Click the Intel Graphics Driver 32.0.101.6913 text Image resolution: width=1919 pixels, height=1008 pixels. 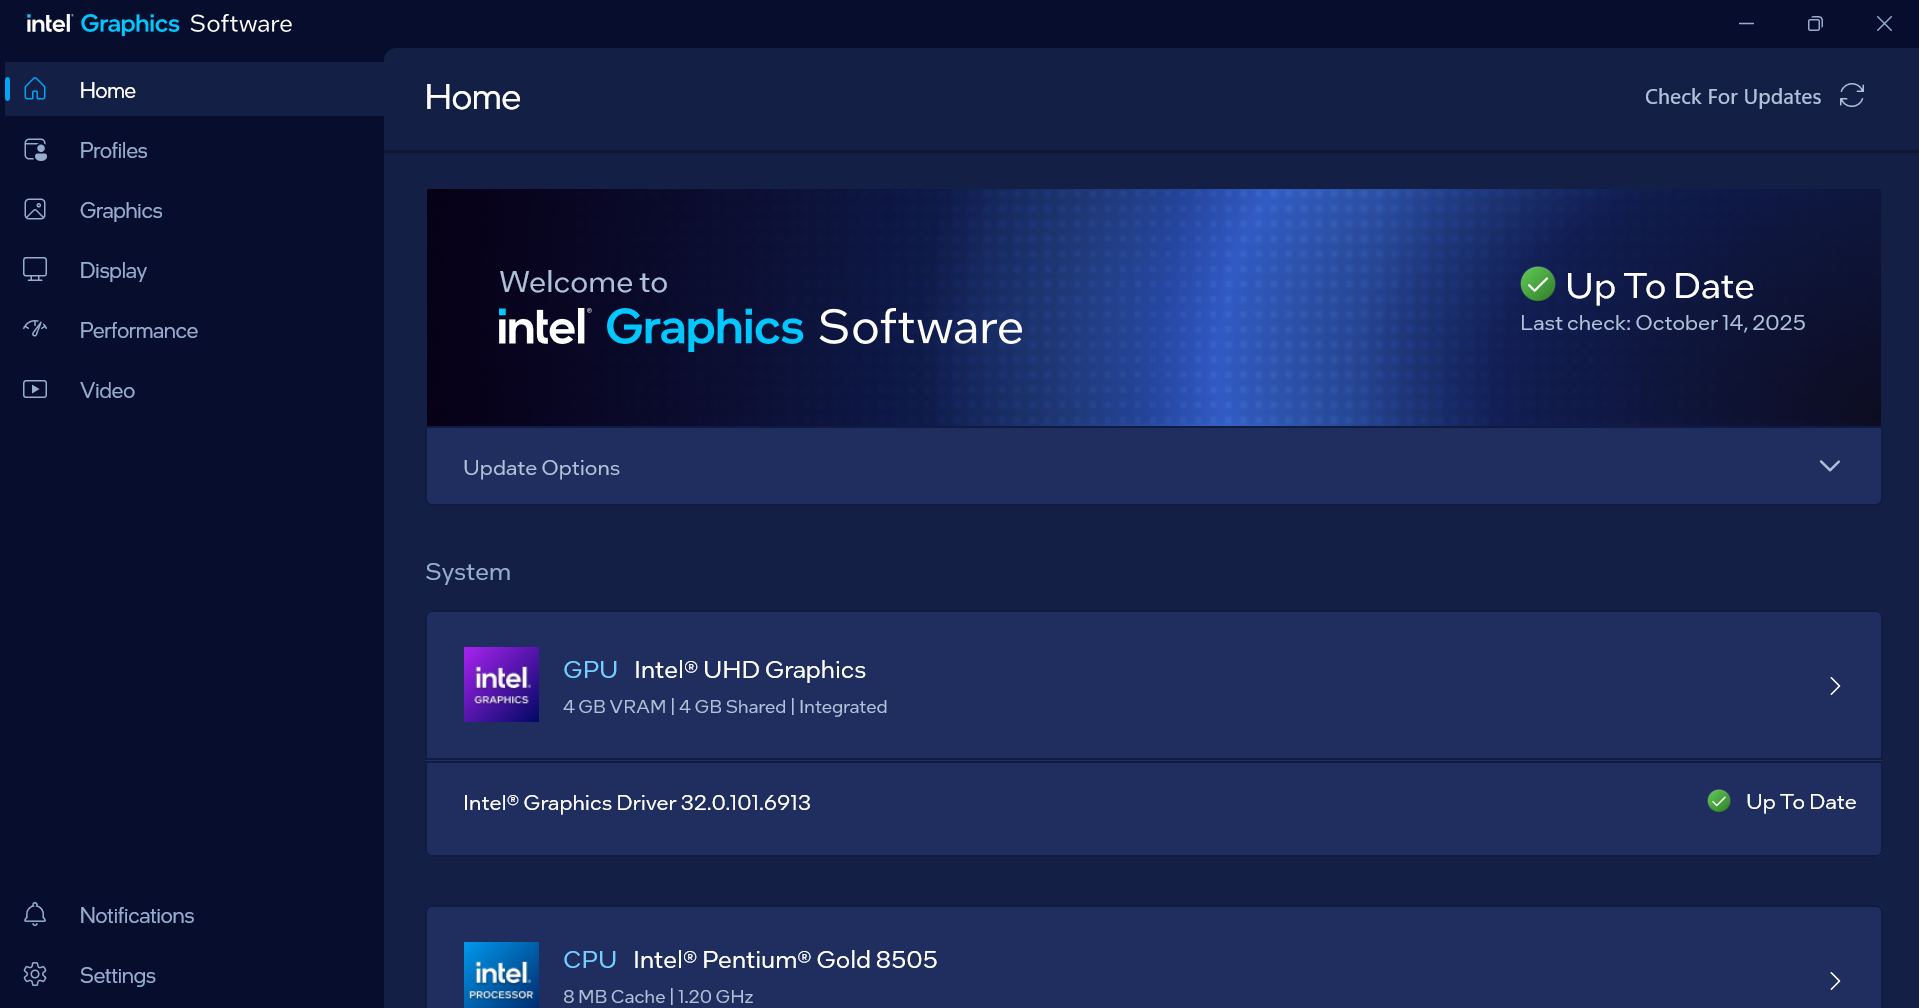pos(637,803)
